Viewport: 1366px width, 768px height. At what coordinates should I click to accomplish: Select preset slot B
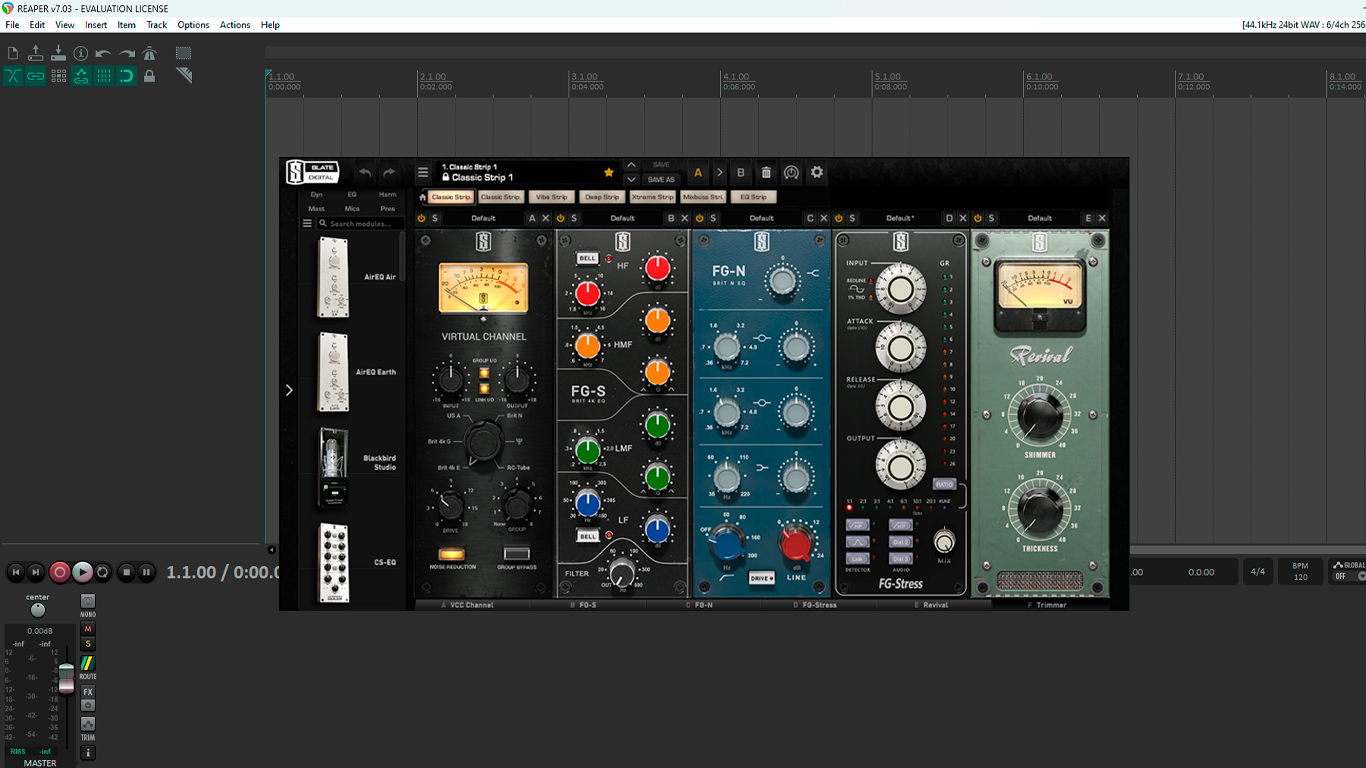click(741, 173)
